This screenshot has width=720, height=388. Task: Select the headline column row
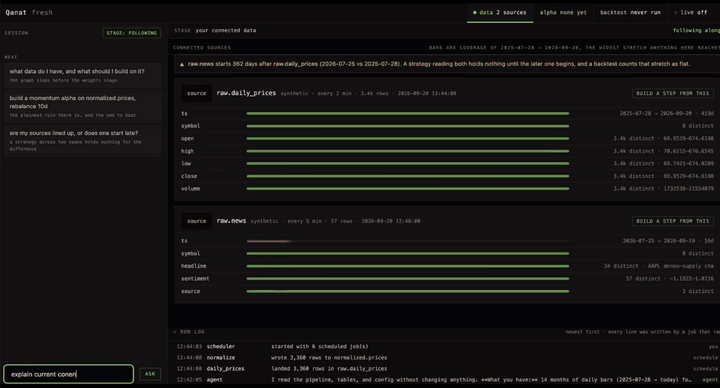click(447, 266)
